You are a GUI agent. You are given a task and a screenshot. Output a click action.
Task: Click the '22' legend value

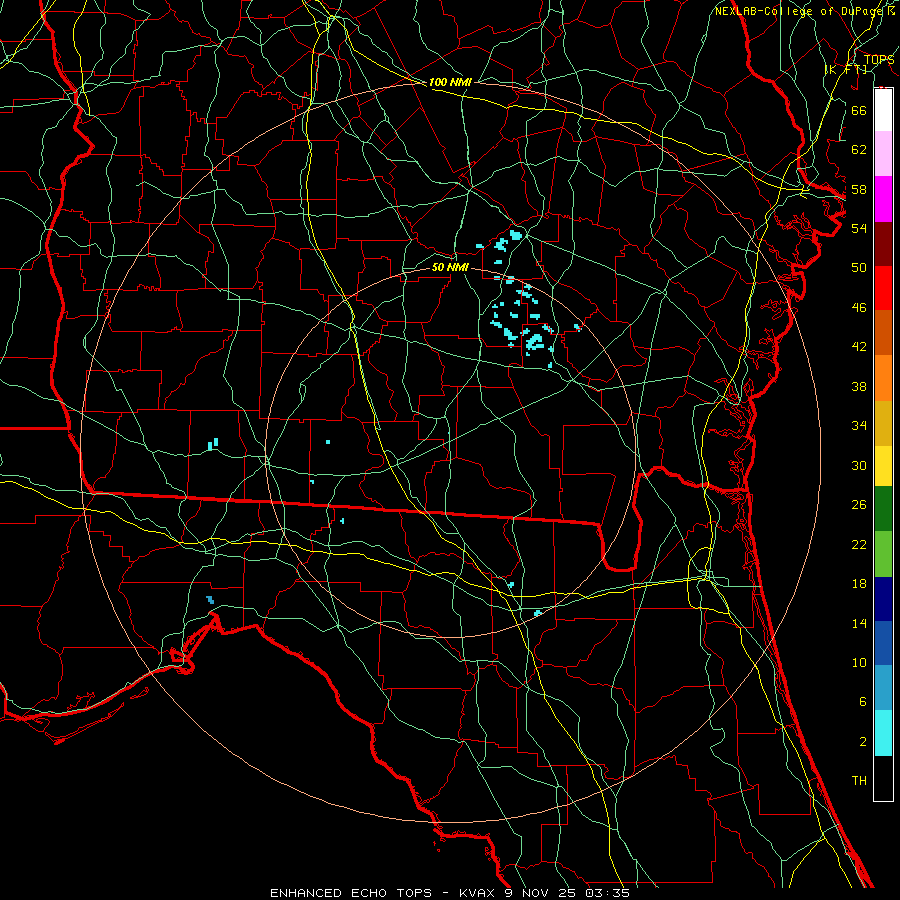pos(859,544)
